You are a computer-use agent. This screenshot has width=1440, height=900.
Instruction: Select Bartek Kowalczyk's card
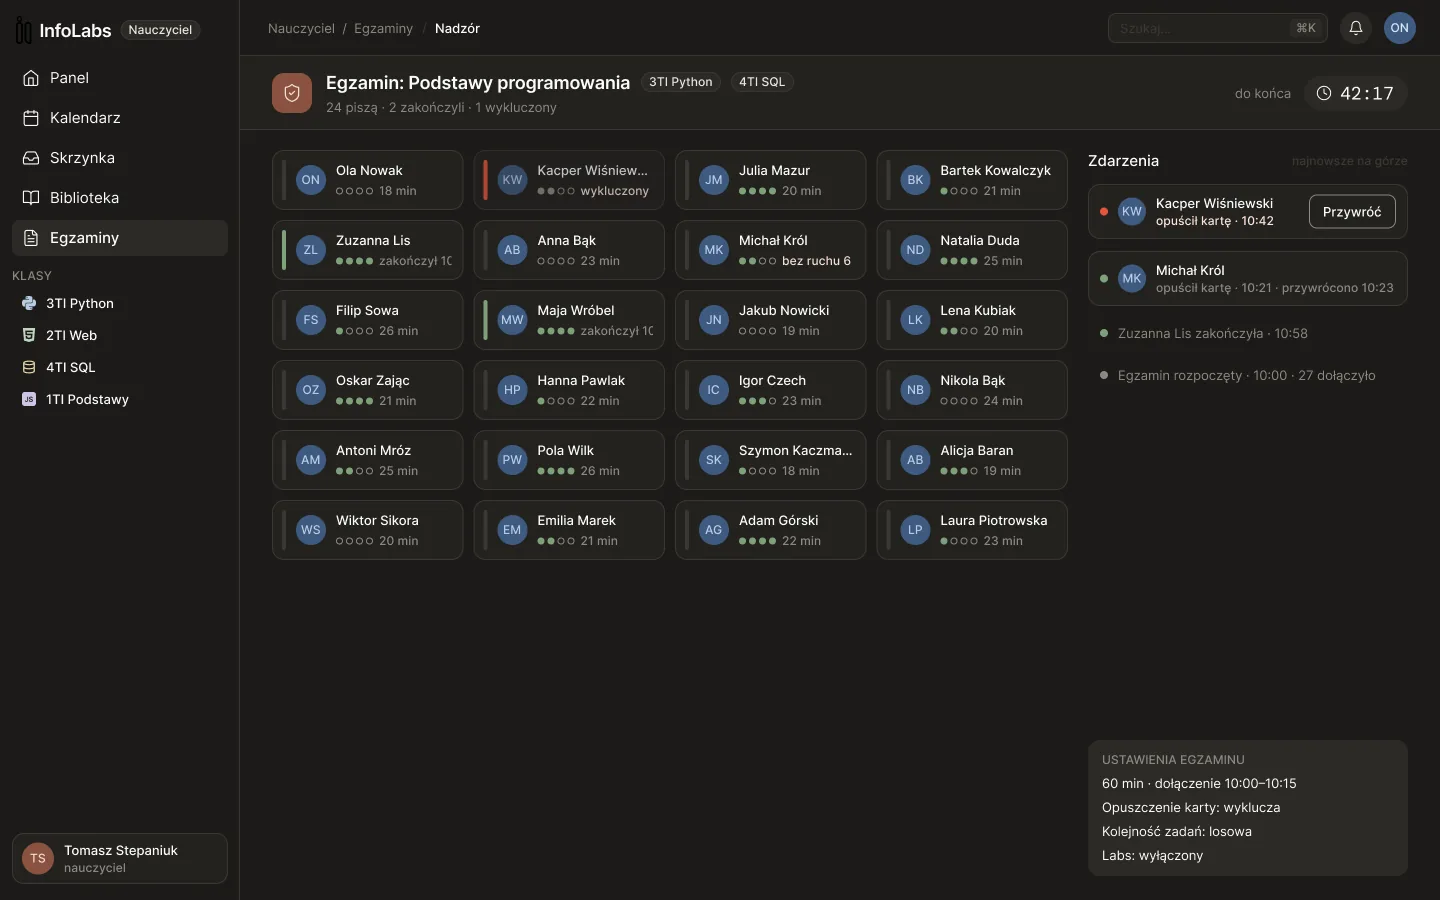pyautogui.click(x=972, y=180)
